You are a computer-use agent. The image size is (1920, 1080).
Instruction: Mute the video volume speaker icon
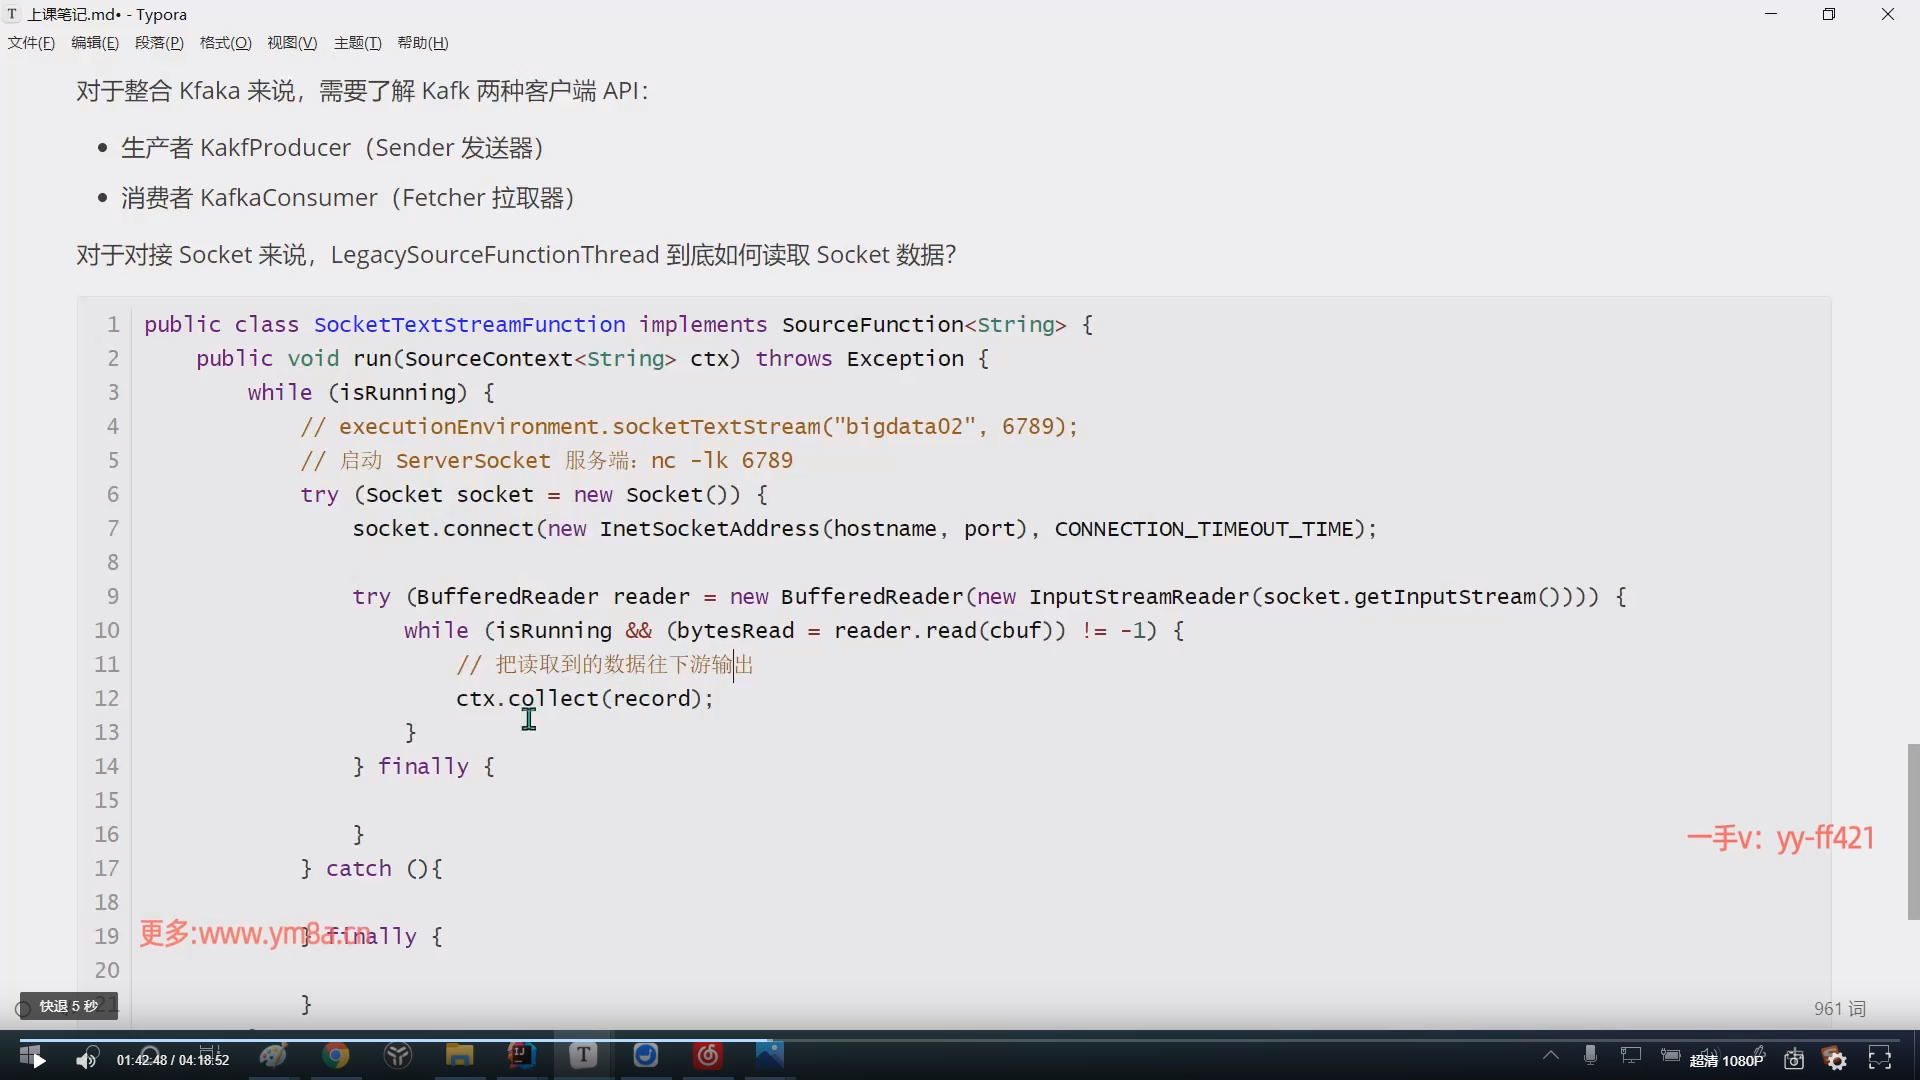pyautogui.click(x=87, y=1060)
